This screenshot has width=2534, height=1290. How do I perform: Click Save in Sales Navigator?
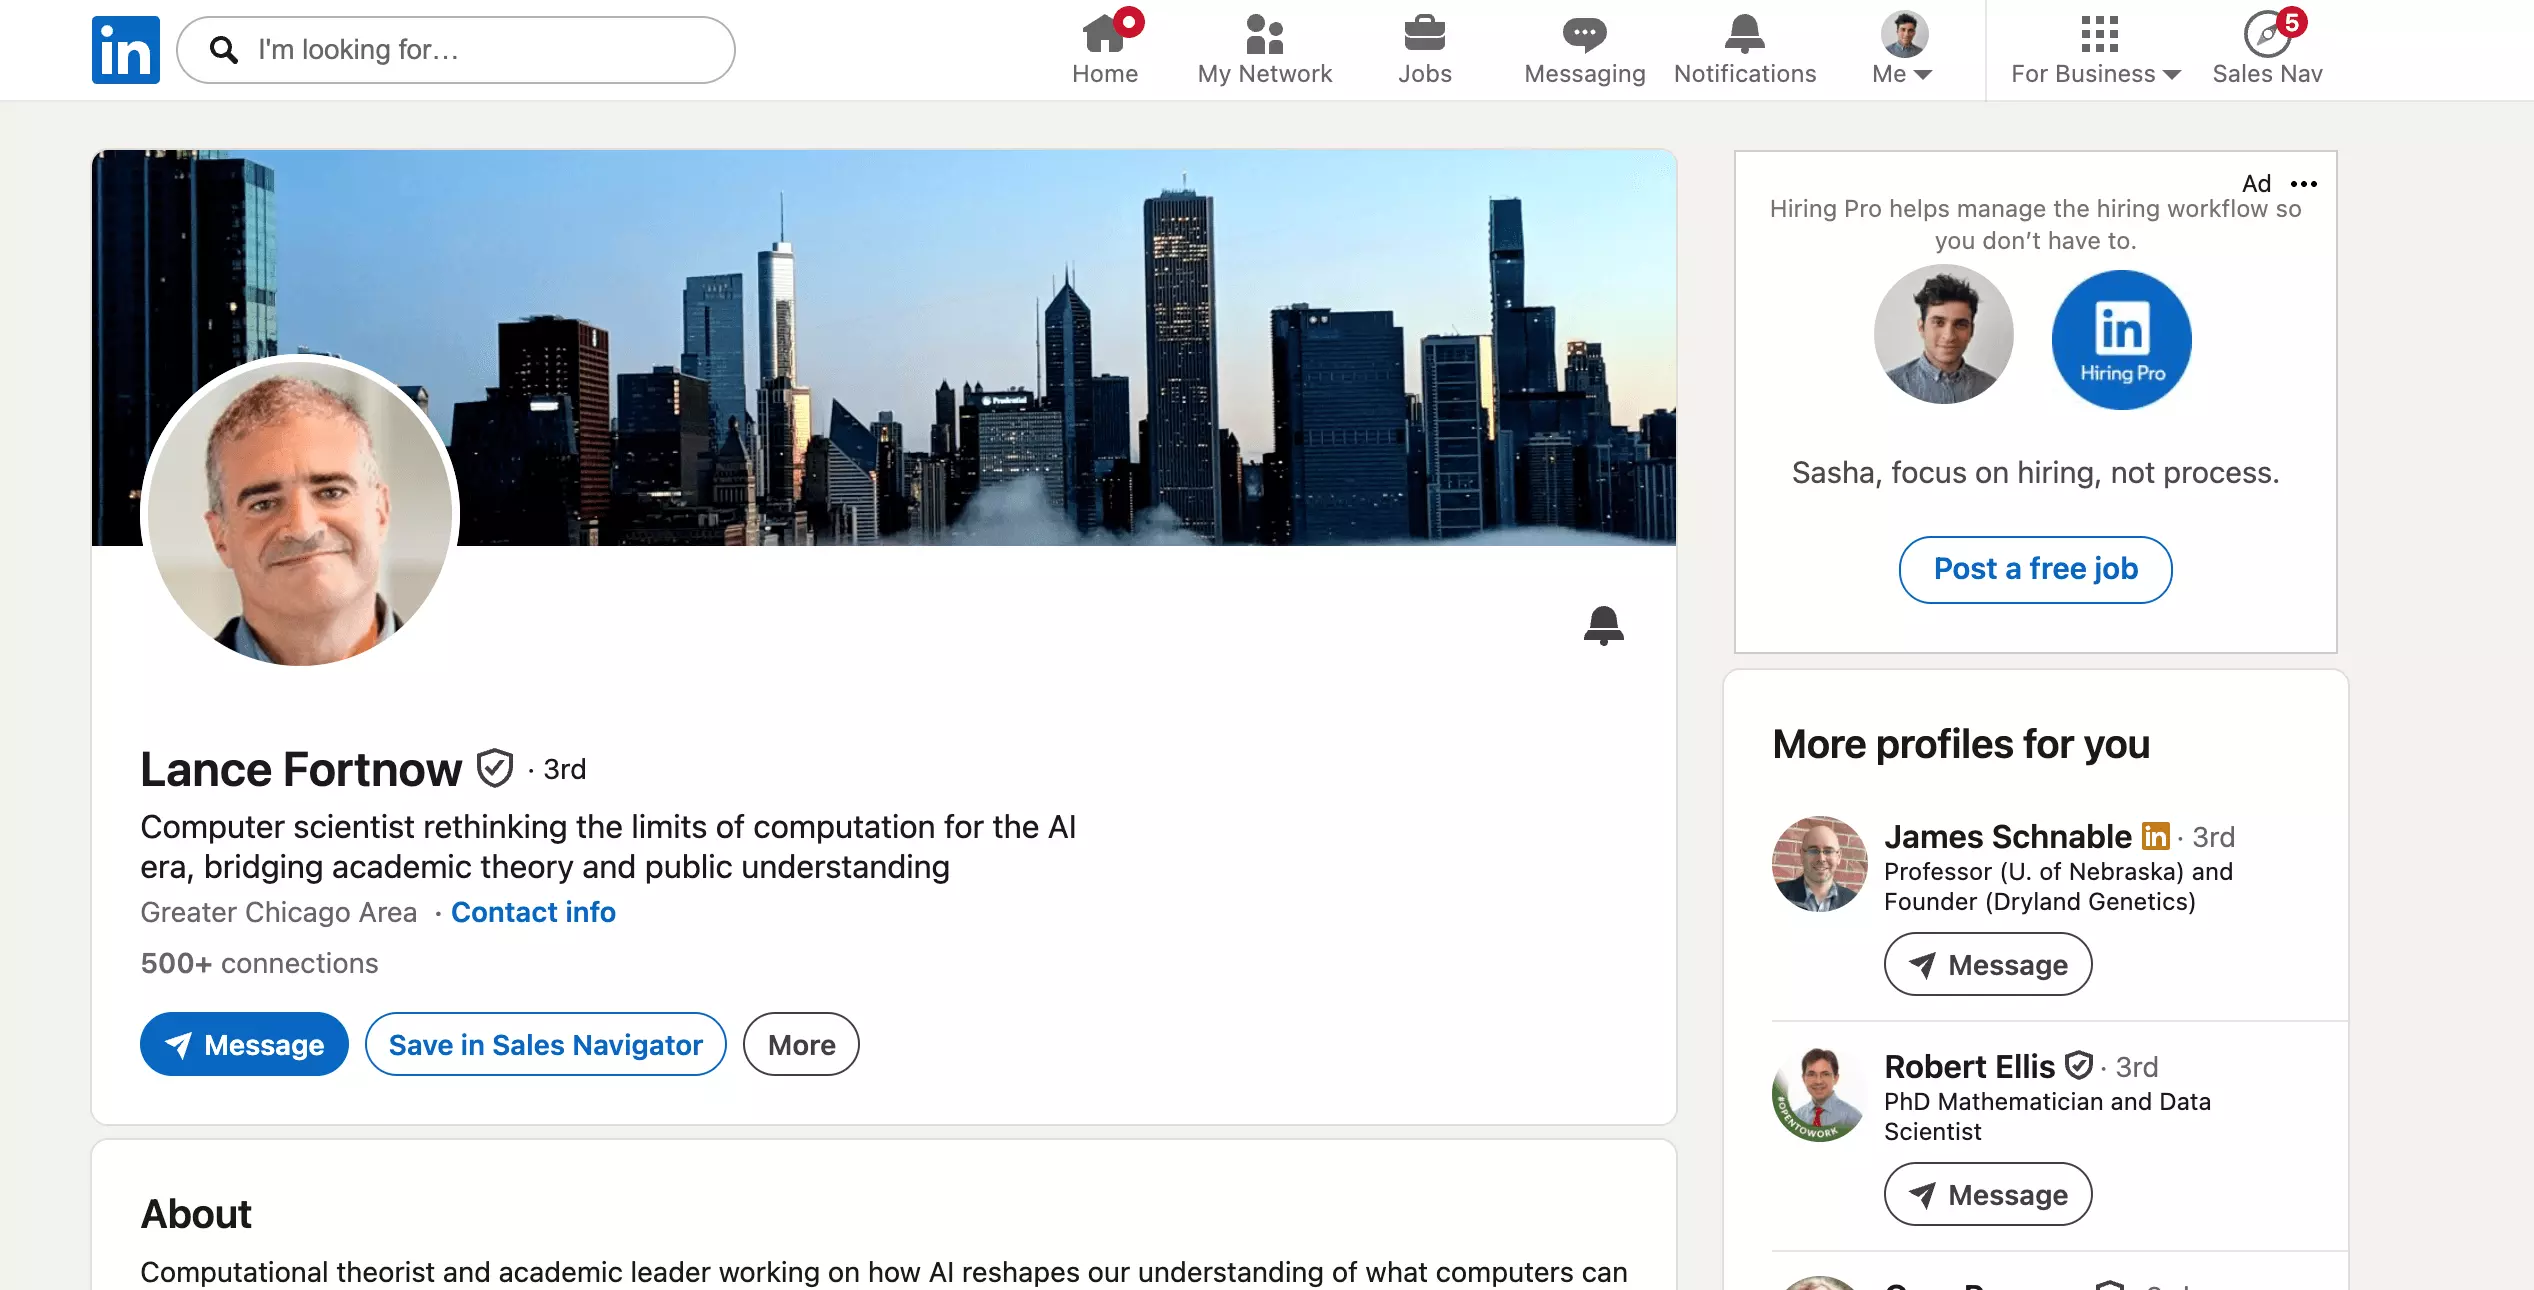pos(546,1045)
